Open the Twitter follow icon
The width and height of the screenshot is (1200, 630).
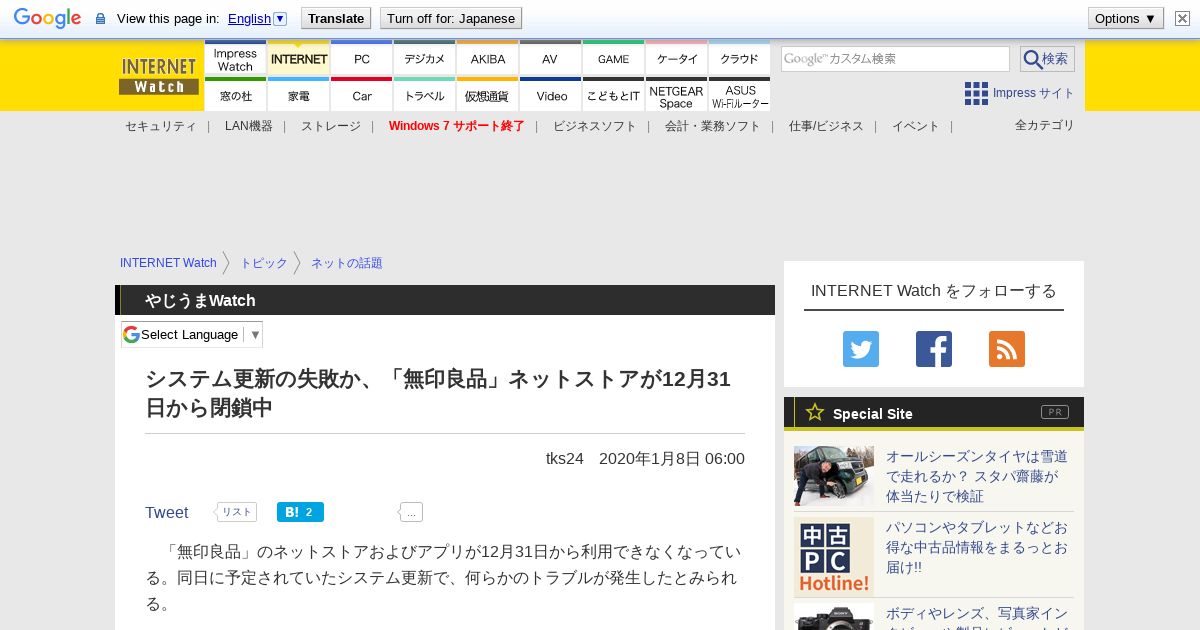[x=861, y=349]
